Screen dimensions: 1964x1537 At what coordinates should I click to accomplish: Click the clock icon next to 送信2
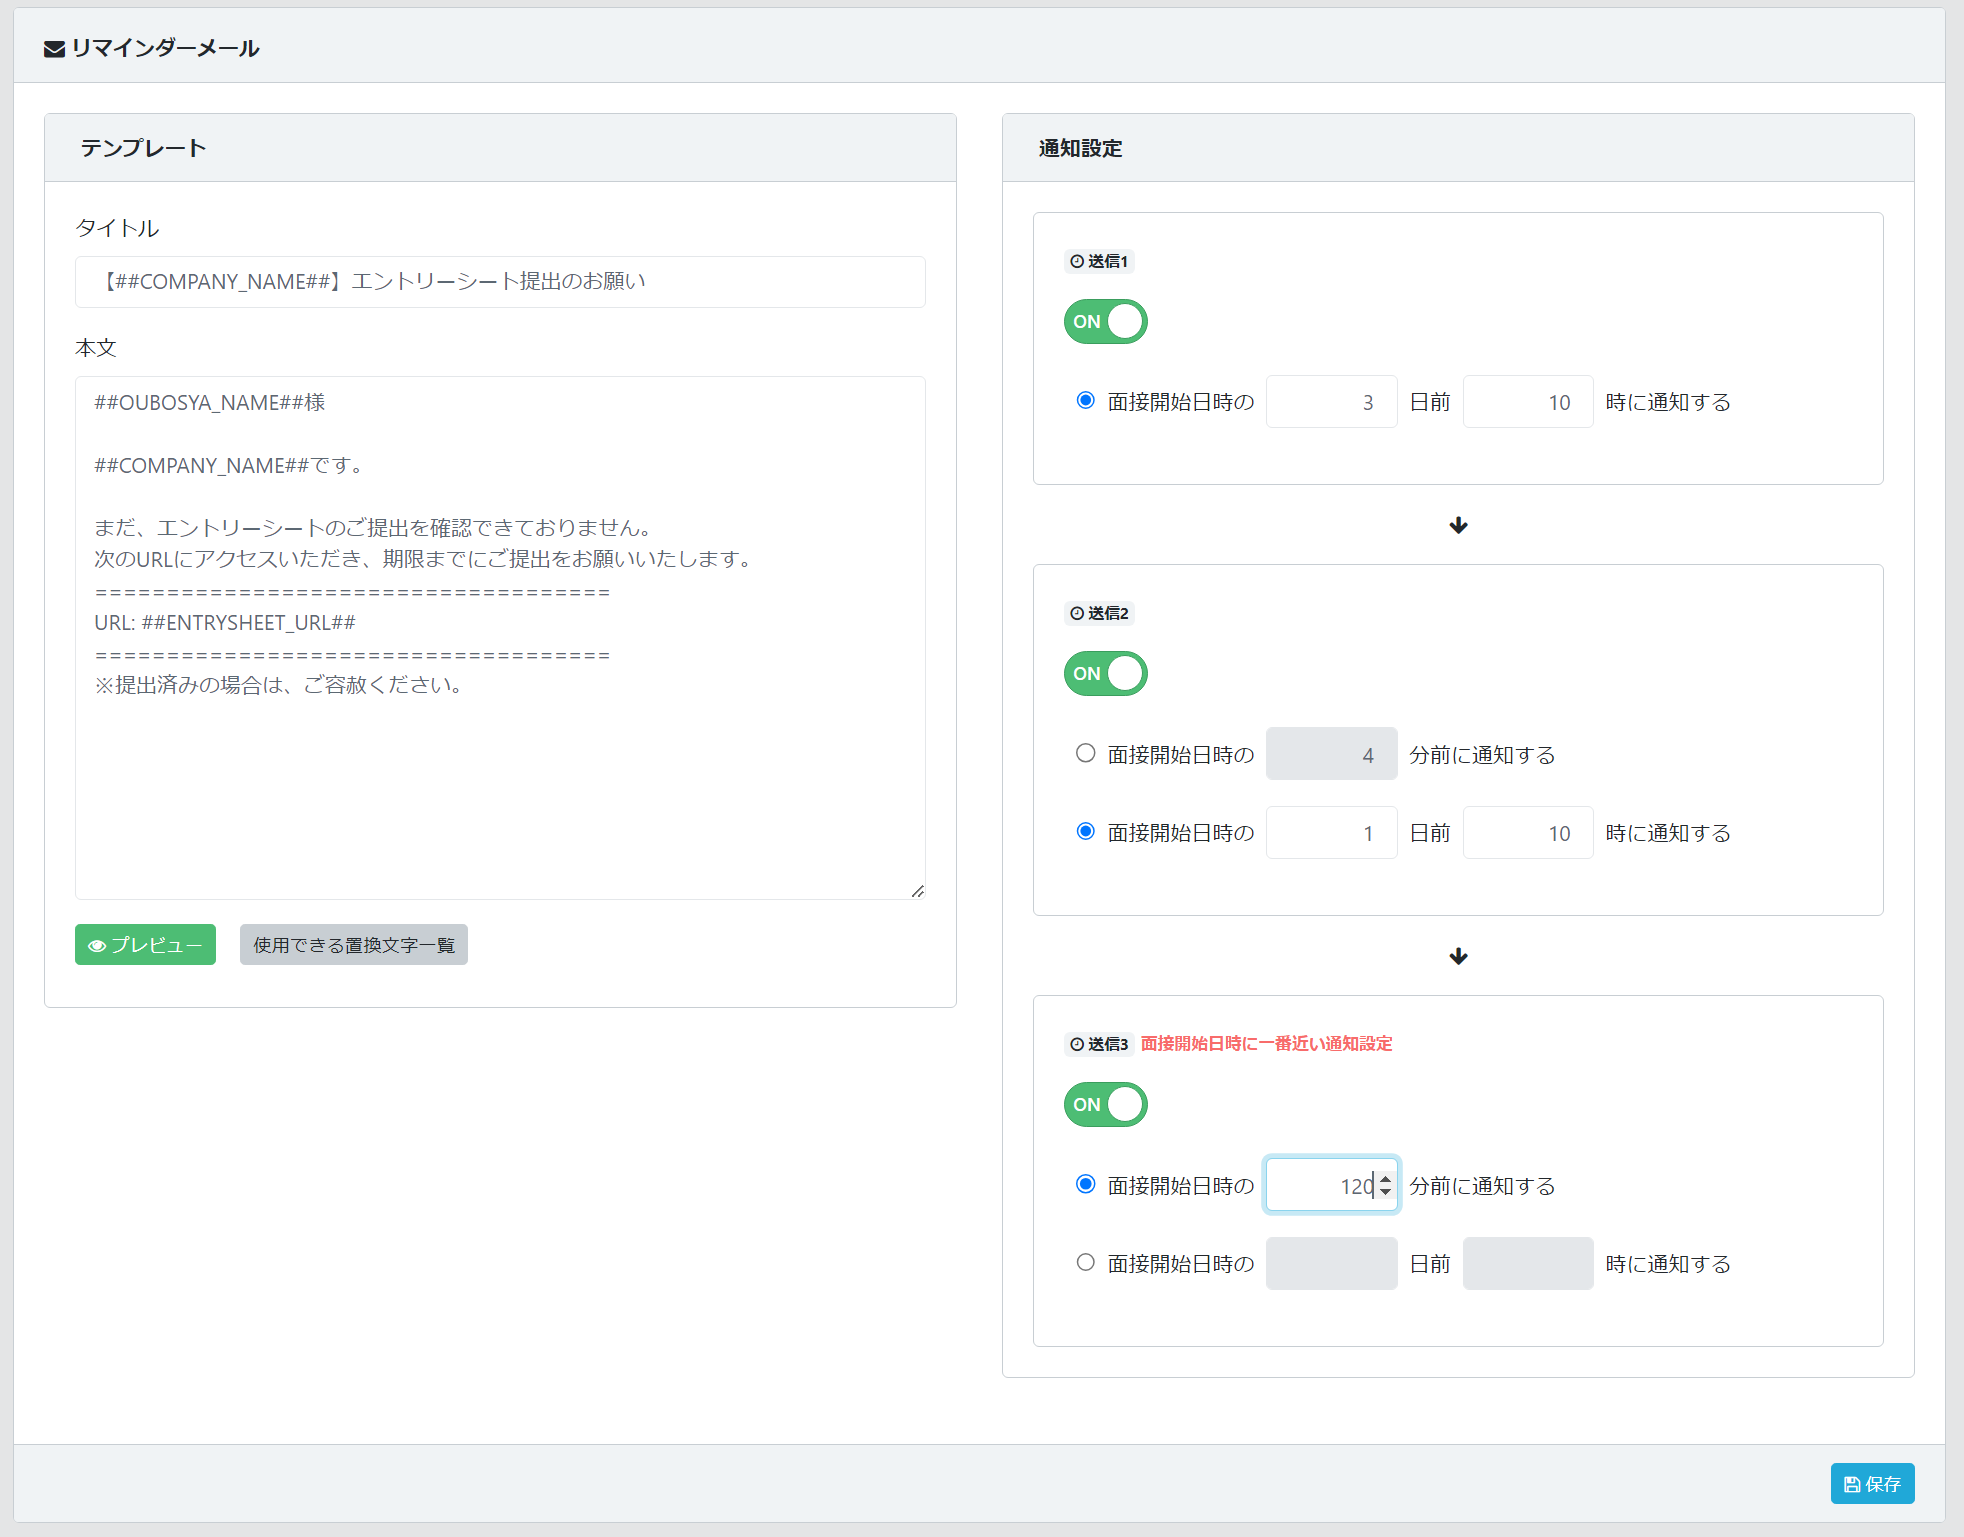1077,613
